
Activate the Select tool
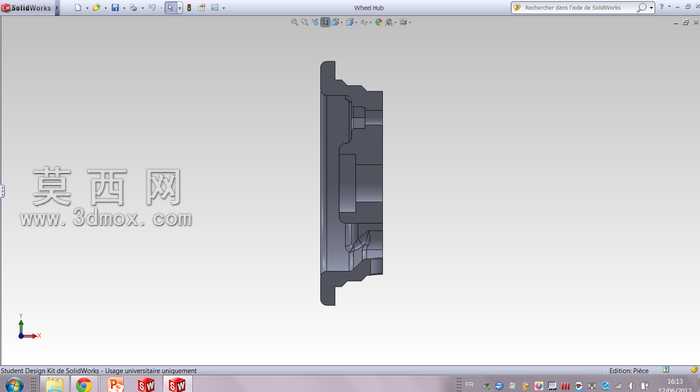click(x=171, y=8)
